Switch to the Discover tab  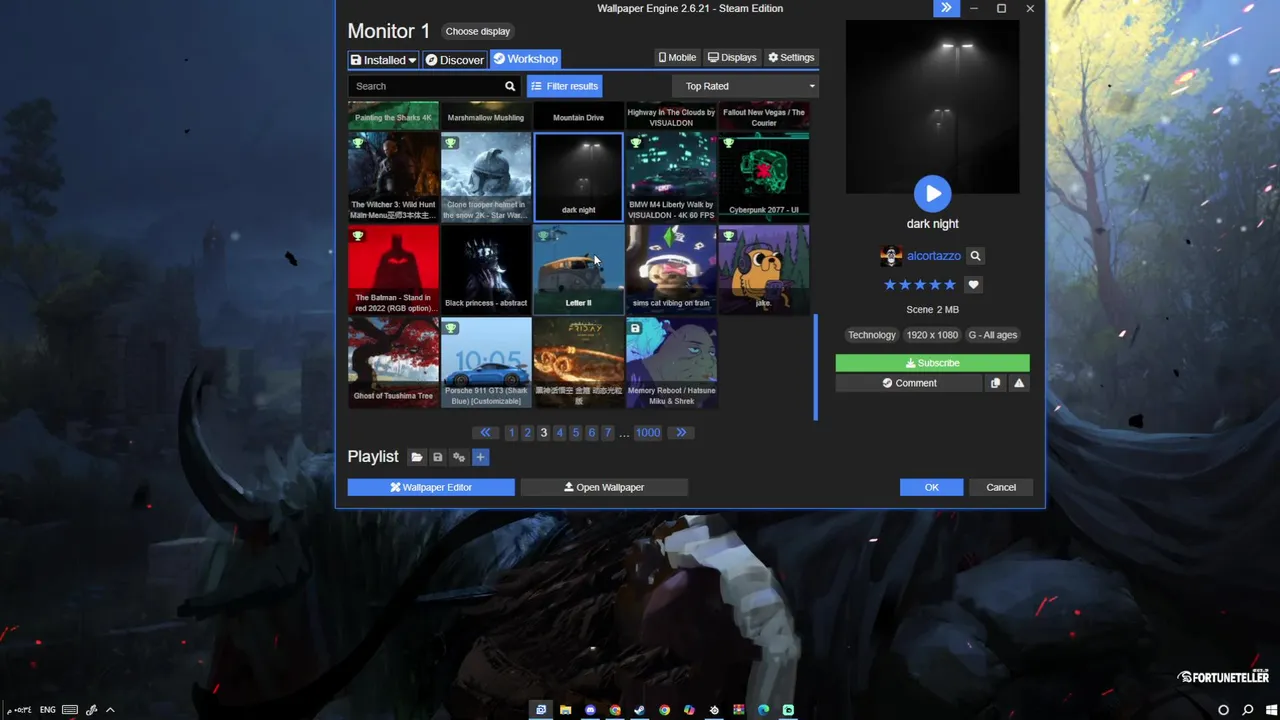click(454, 60)
